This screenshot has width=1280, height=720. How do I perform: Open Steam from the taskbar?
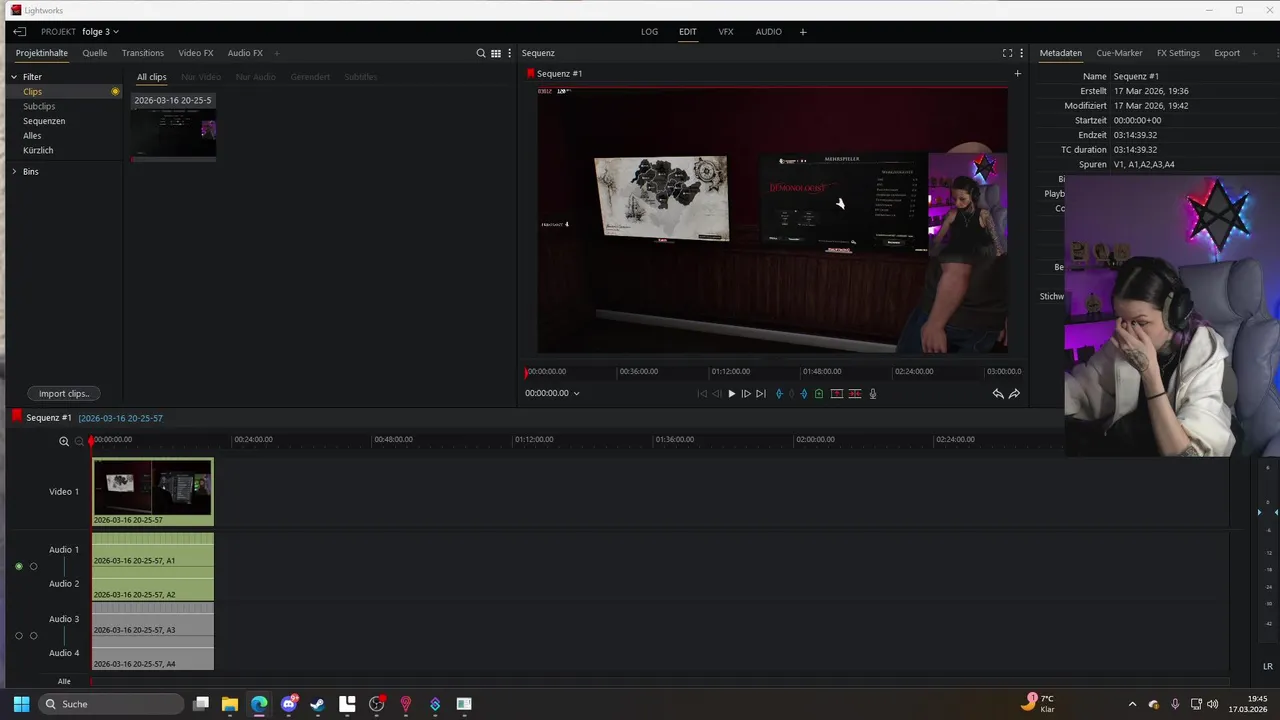[x=318, y=704]
